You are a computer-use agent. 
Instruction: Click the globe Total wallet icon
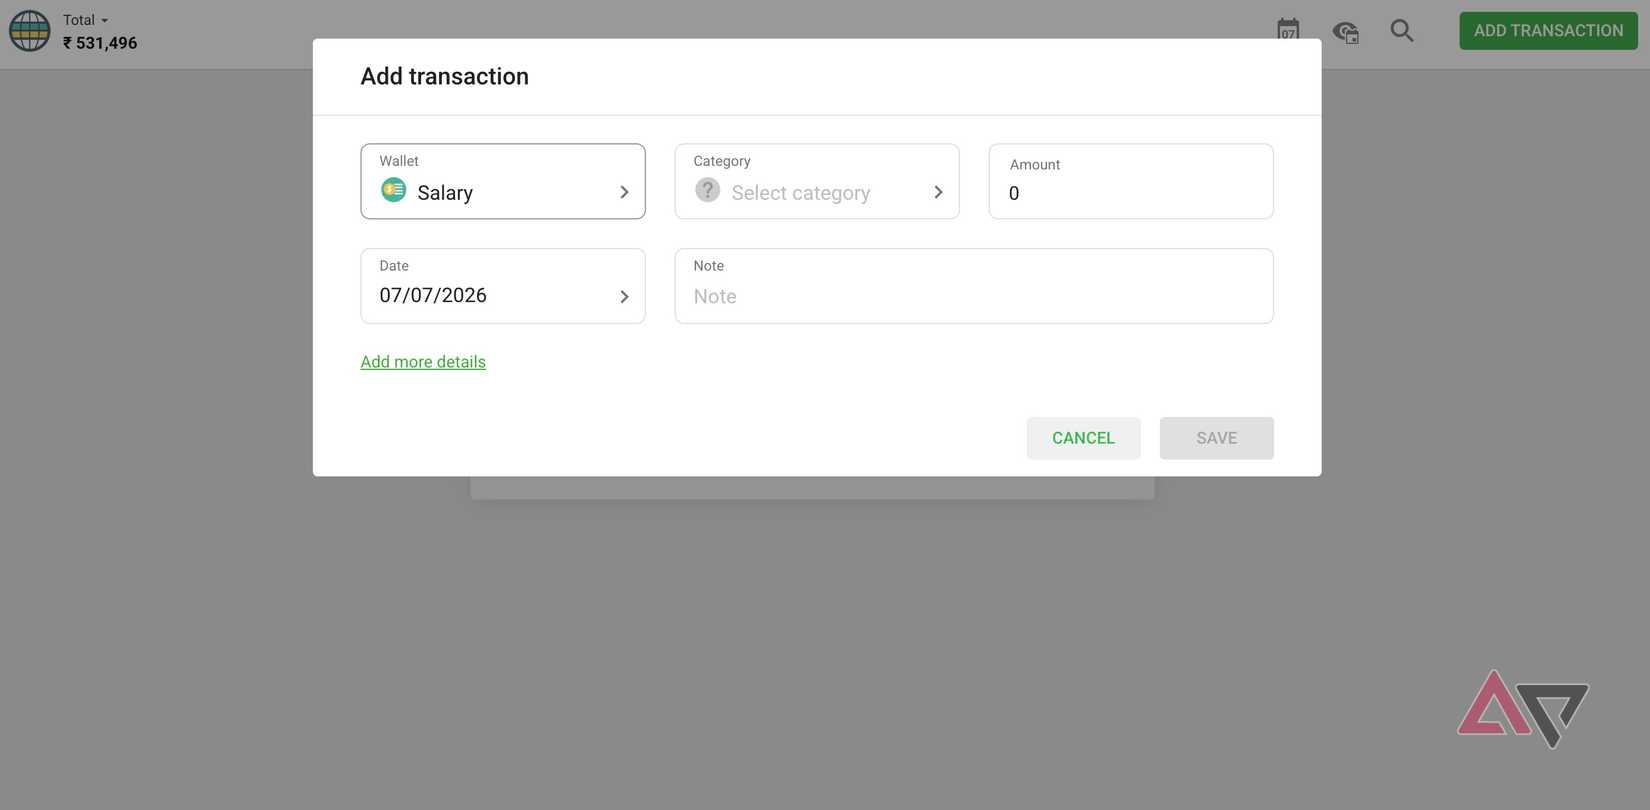pyautogui.click(x=29, y=31)
